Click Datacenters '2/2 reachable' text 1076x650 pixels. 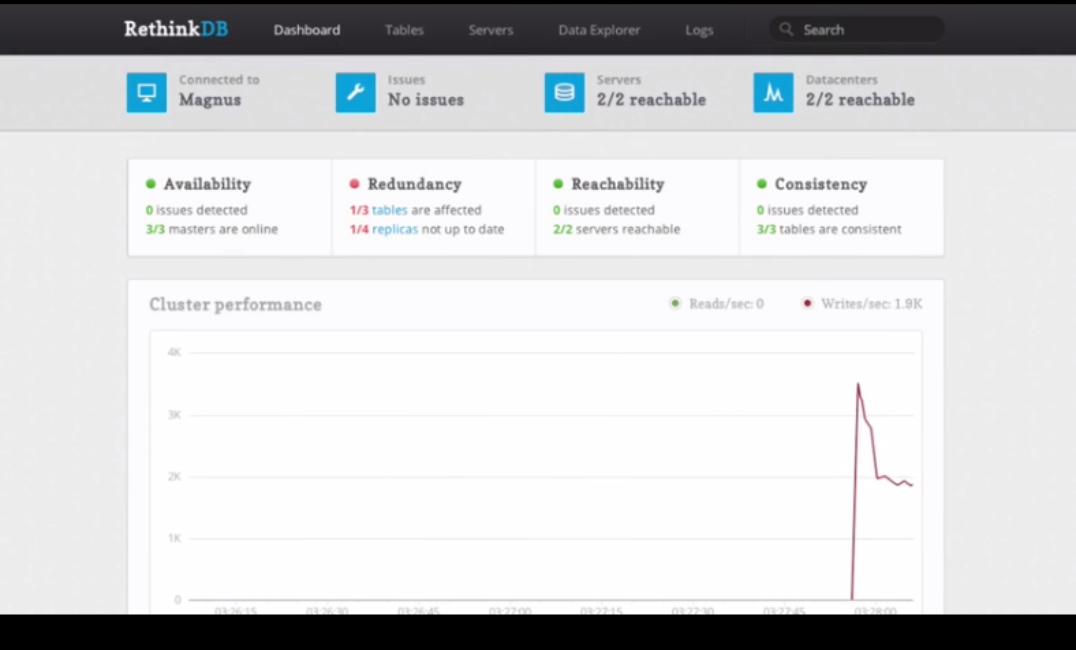[860, 100]
